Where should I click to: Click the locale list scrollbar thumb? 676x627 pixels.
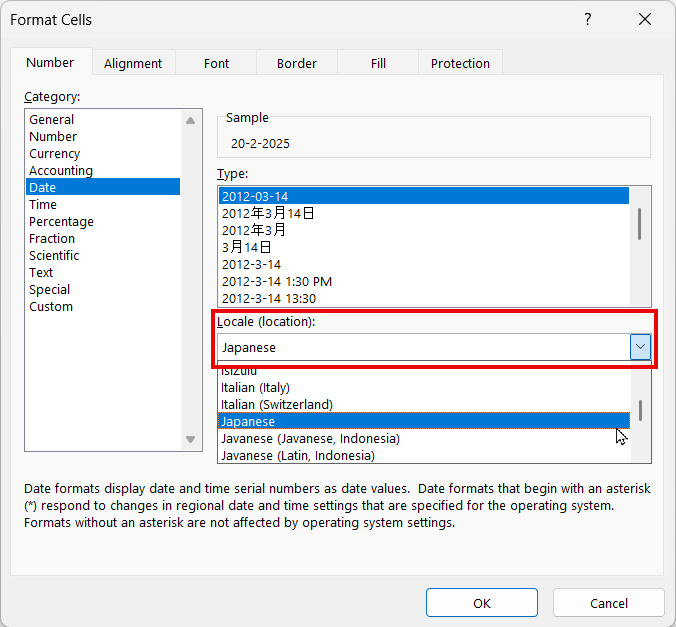point(640,410)
